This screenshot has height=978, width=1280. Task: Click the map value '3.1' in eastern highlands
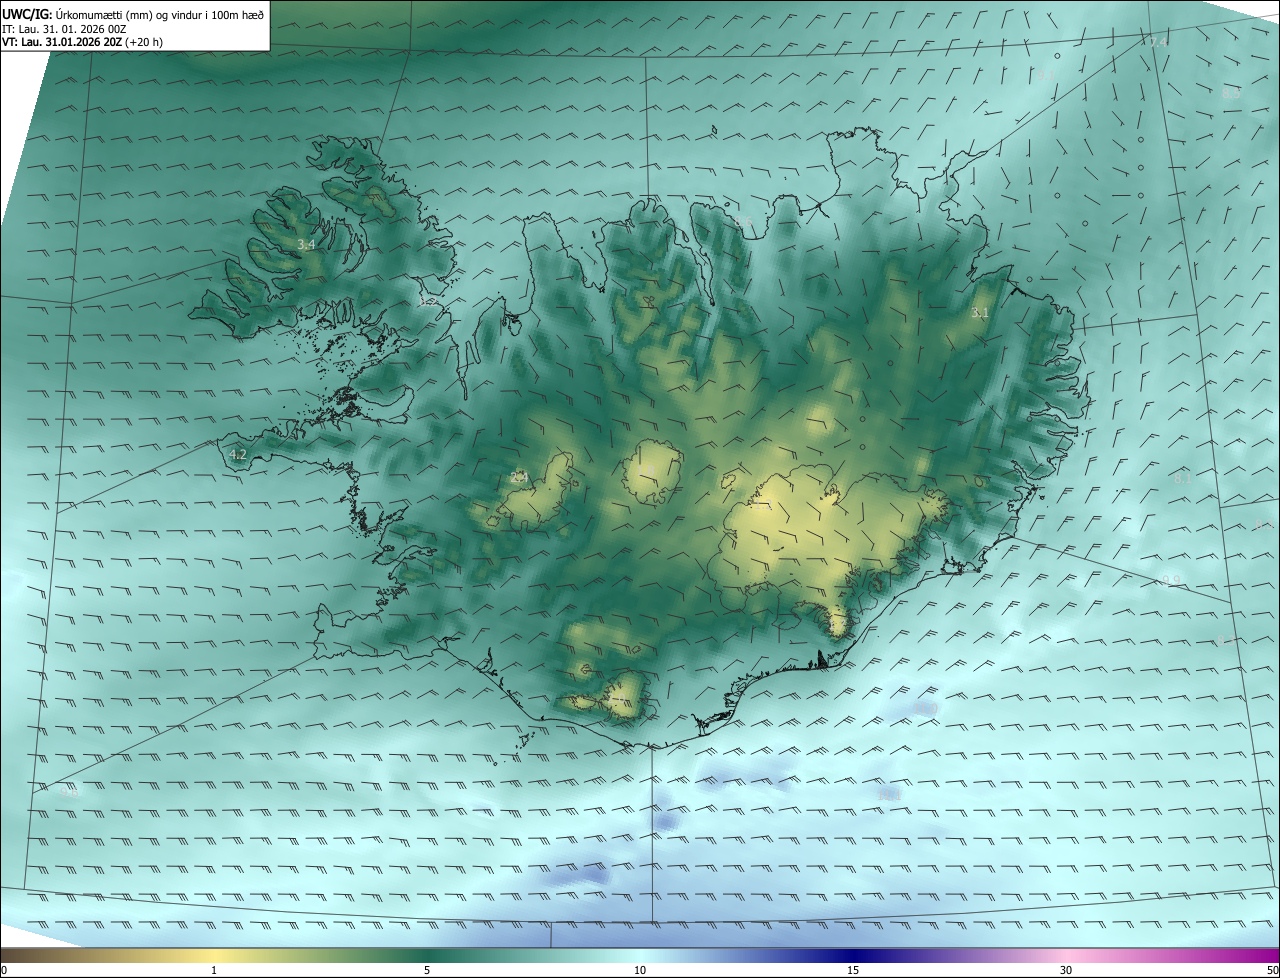[980, 313]
